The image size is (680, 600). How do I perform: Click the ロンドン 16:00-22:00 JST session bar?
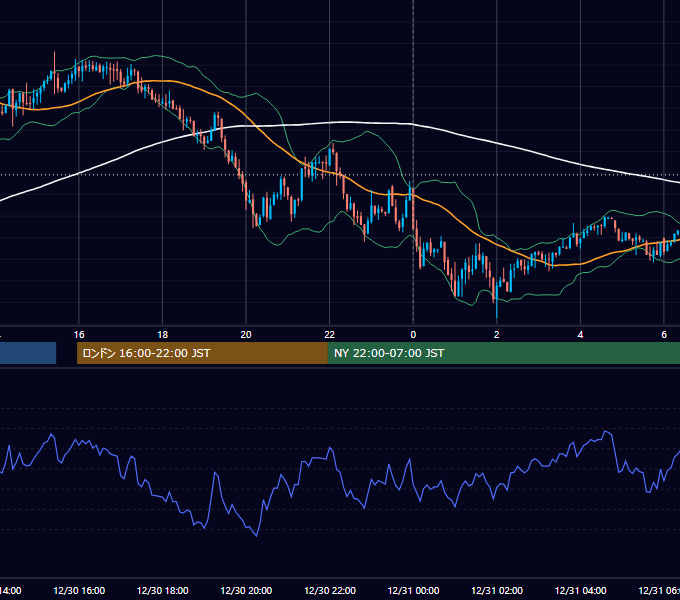coord(202,353)
